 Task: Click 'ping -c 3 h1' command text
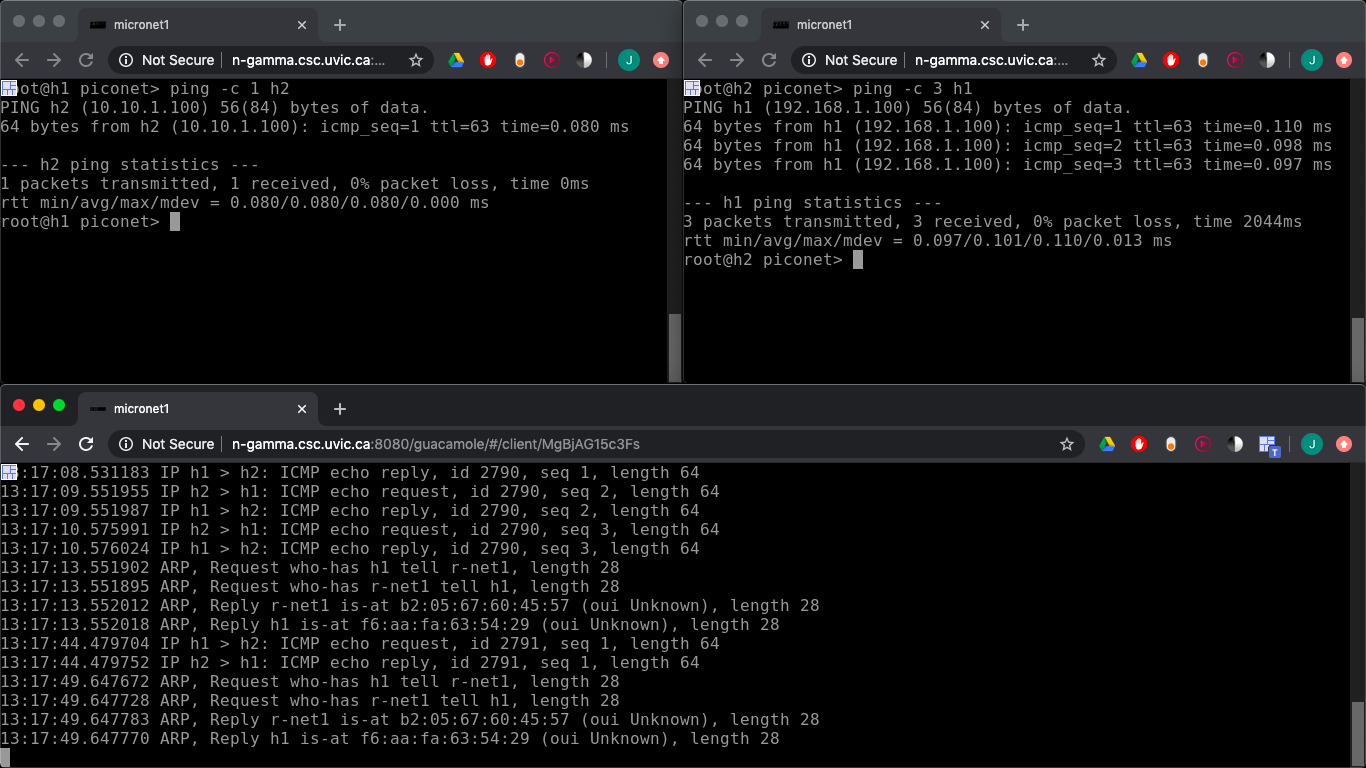click(x=913, y=89)
